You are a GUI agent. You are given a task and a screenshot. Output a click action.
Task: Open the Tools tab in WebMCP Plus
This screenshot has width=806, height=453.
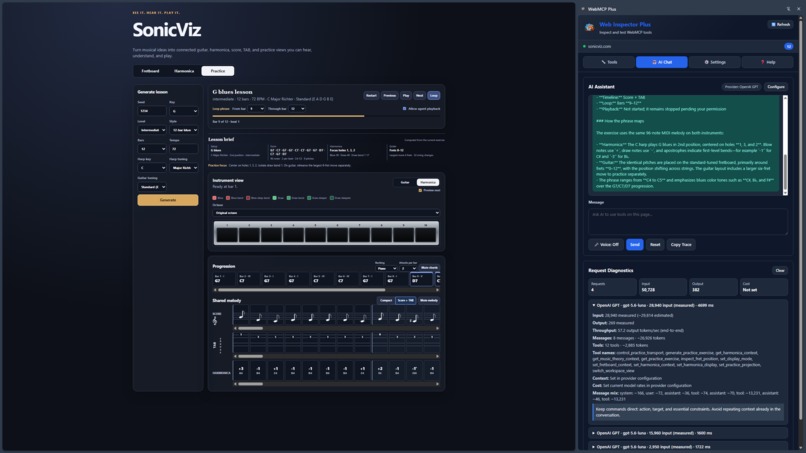click(x=609, y=62)
